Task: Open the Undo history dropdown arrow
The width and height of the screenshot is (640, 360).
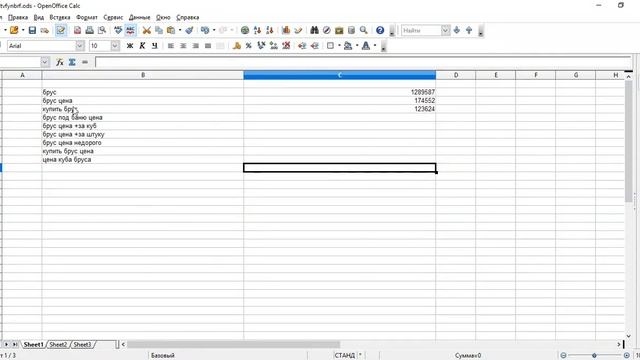Action: coord(214,30)
